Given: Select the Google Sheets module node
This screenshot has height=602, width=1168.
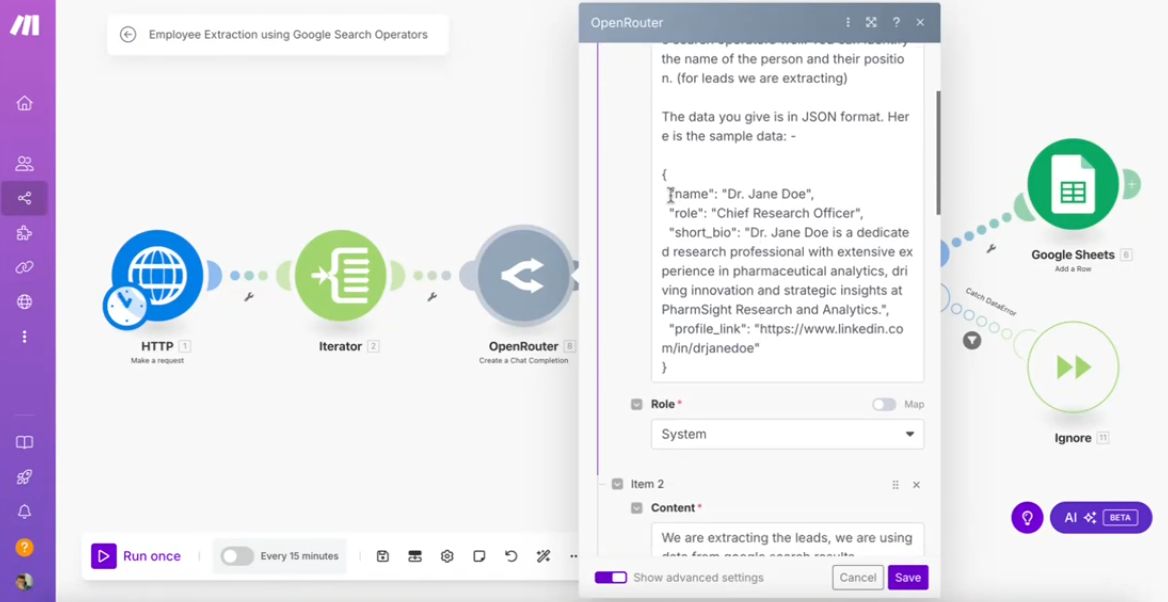Looking at the screenshot, I should (x=1073, y=184).
